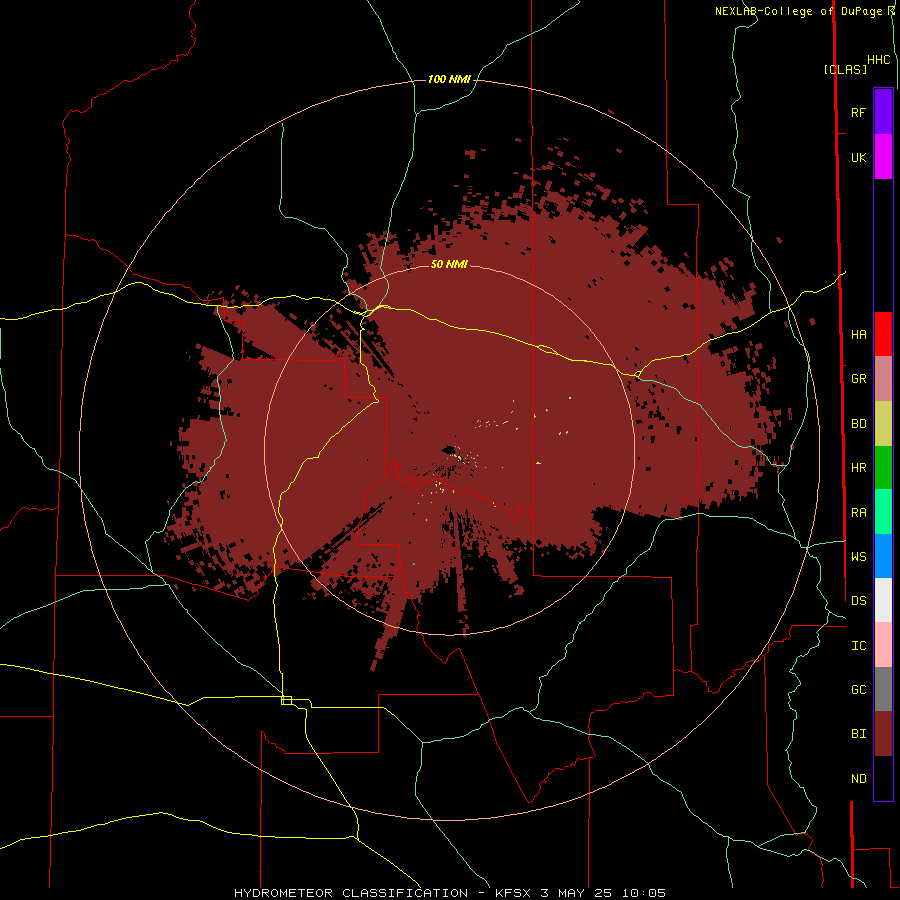900x900 pixels.
Task: Click the RF purple legend swatch
Action: click(883, 112)
